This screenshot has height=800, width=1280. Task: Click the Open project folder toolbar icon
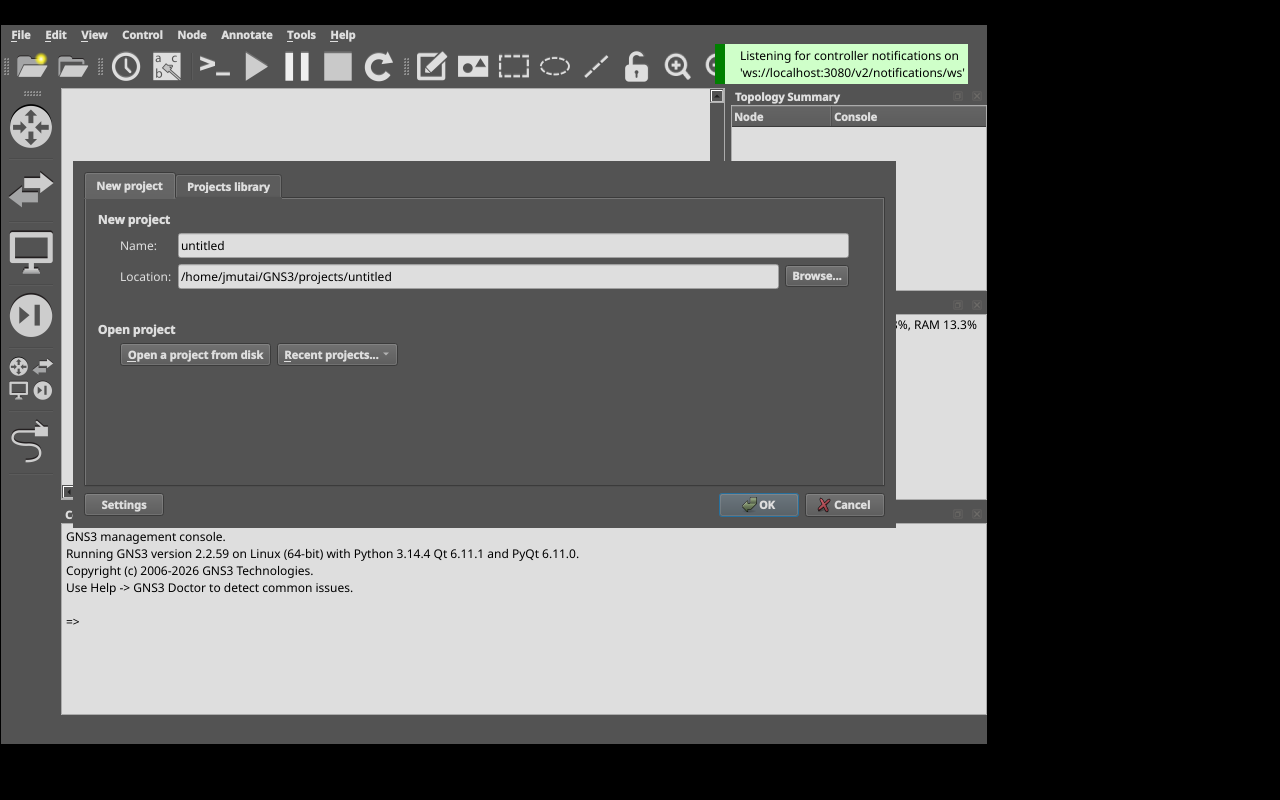click(x=73, y=66)
